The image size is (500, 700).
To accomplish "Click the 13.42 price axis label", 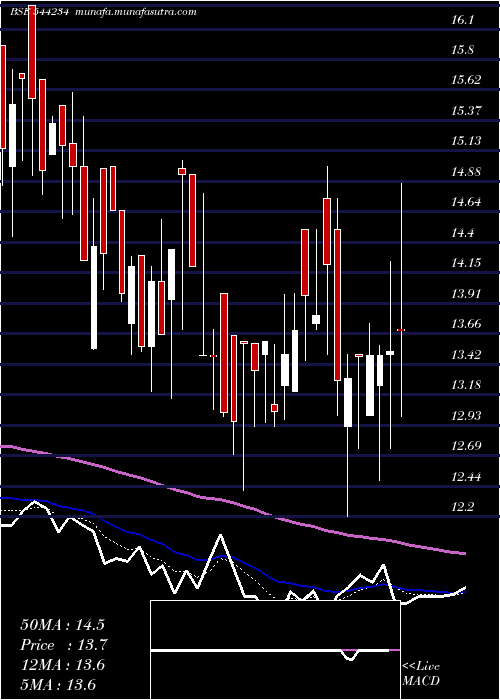I will [467, 355].
